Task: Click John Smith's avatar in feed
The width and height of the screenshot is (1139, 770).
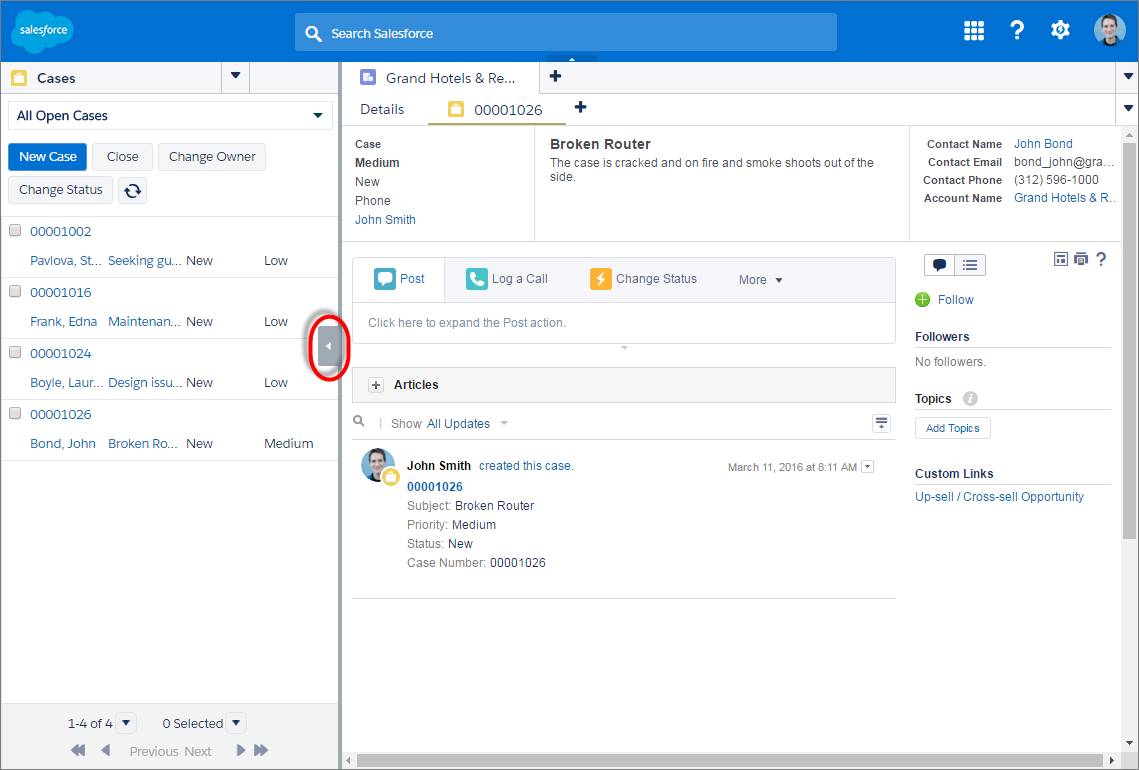Action: [x=378, y=466]
